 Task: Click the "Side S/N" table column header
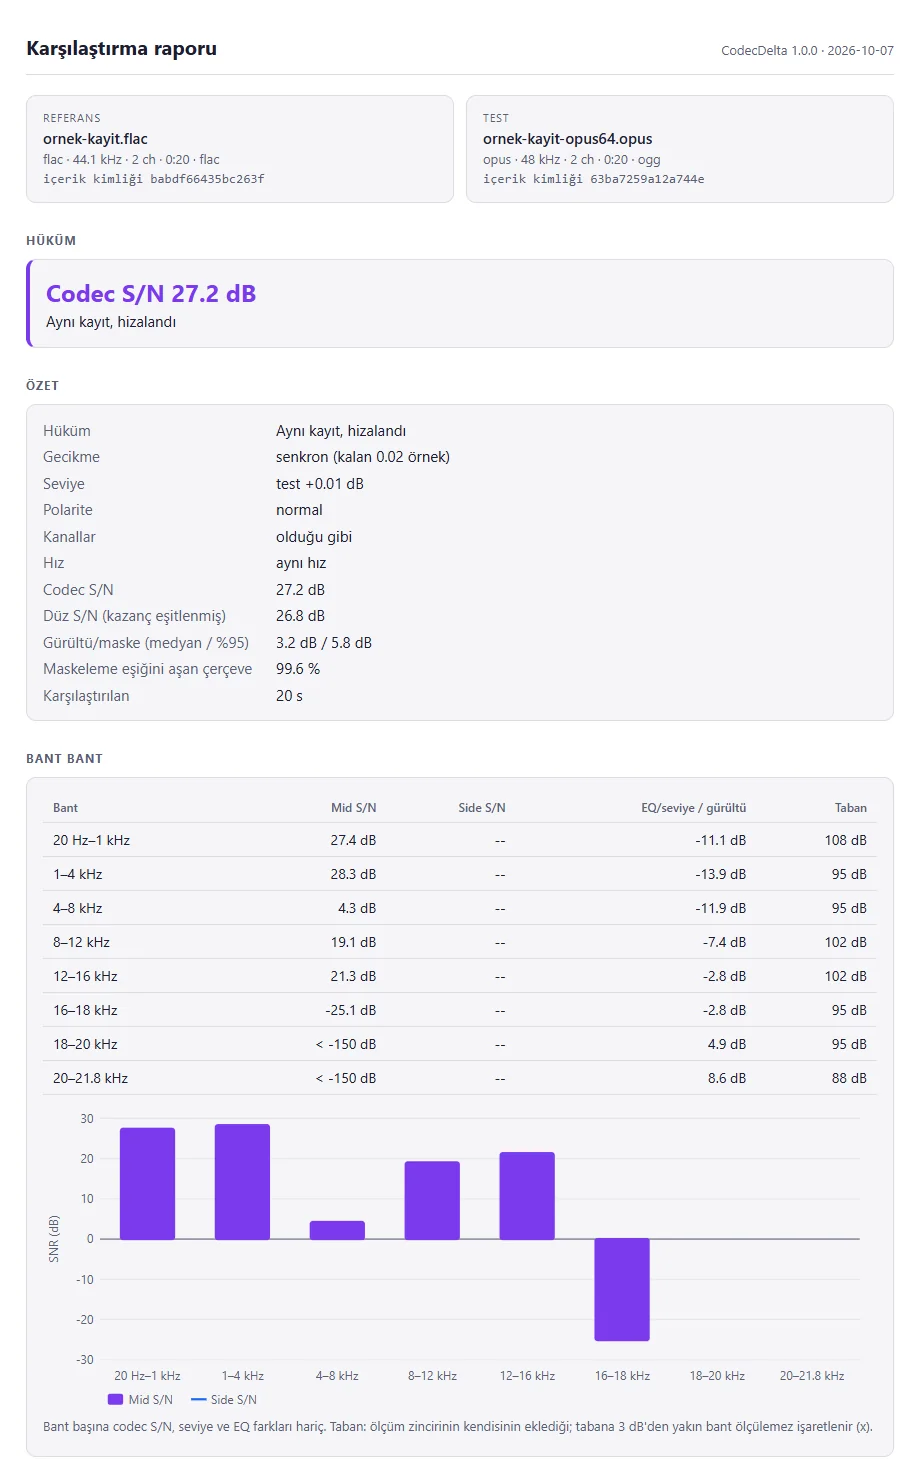(x=482, y=808)
